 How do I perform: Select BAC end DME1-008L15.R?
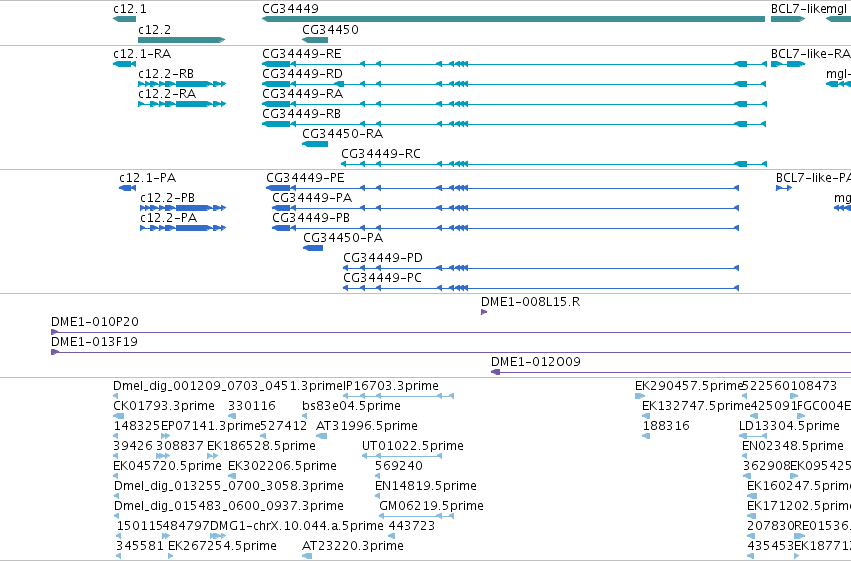(x=484, y=312)
